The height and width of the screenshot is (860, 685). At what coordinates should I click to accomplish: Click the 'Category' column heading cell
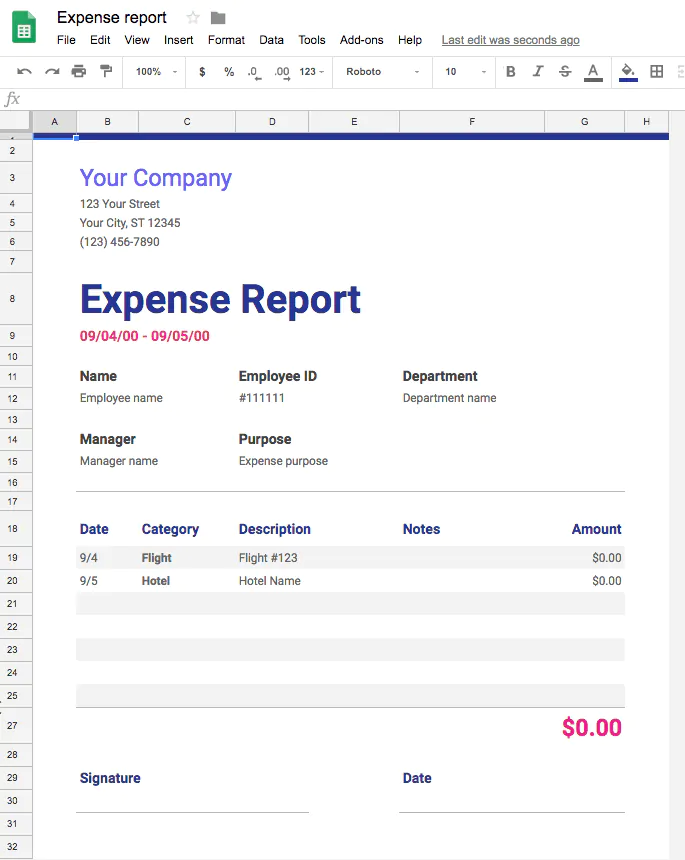point(170,529)
